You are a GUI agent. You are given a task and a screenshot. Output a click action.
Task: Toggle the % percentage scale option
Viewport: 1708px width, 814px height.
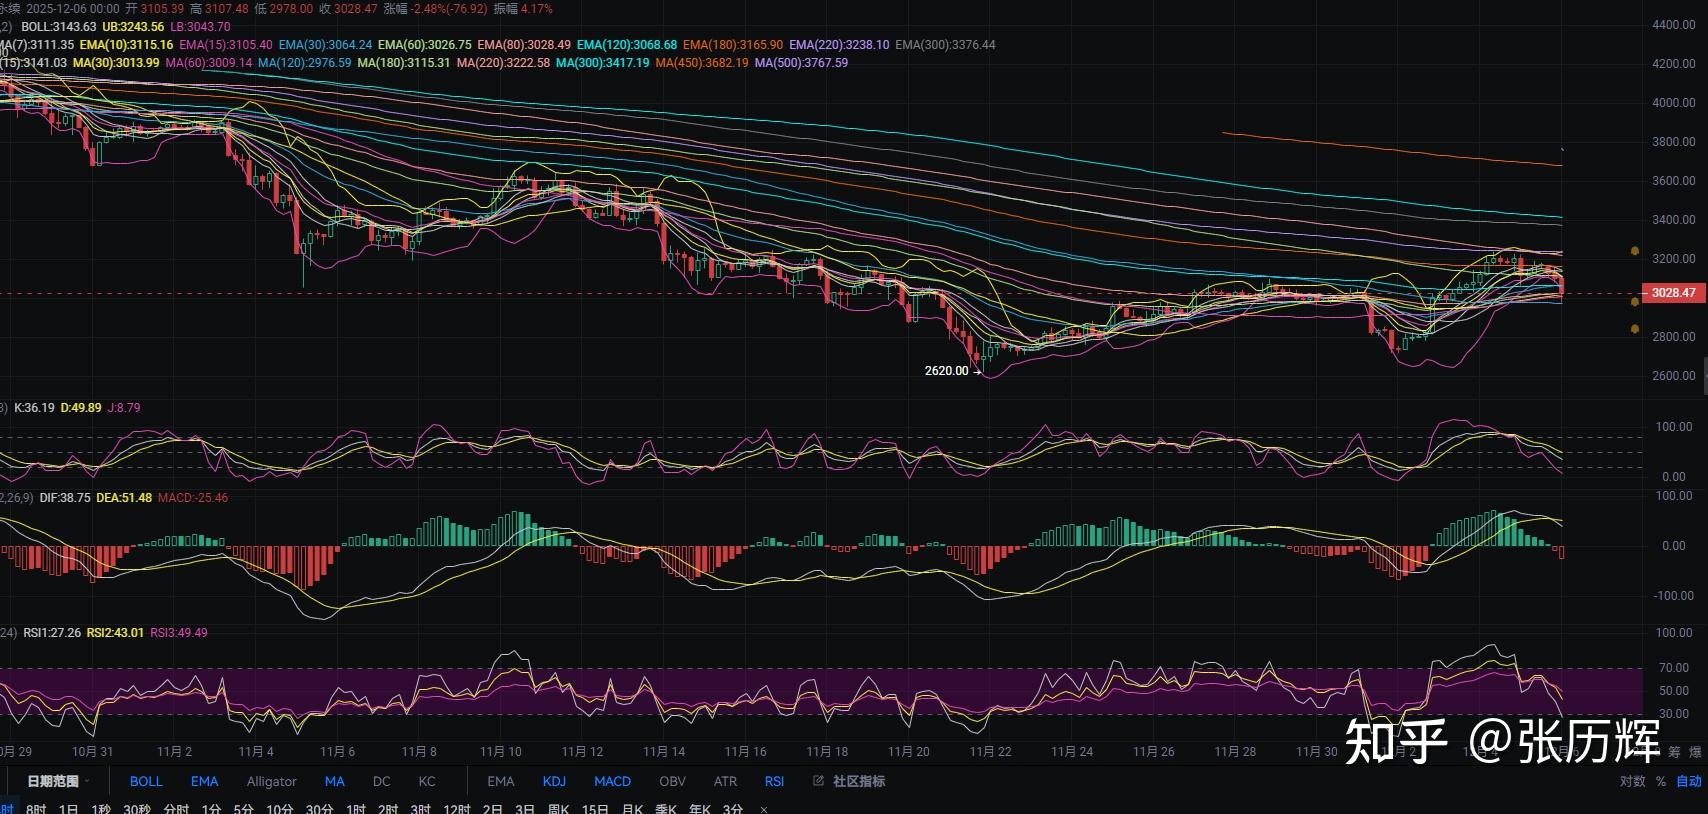click(x=1661, y=781)
